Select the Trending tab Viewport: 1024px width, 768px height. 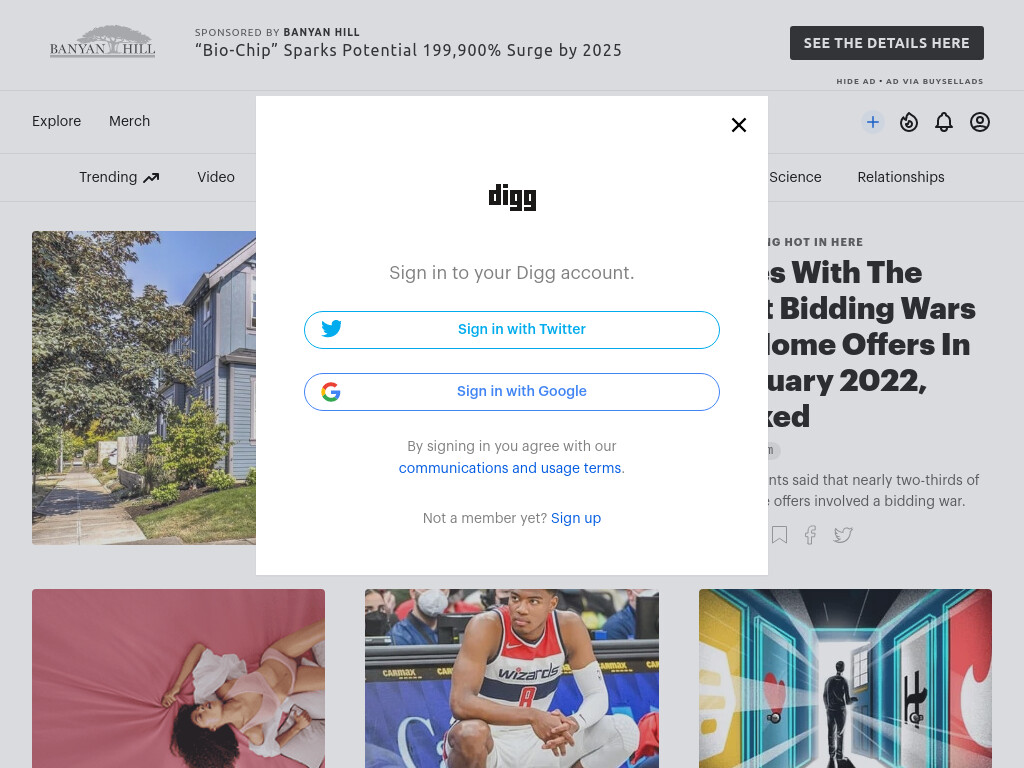click(x=119, y=178)
